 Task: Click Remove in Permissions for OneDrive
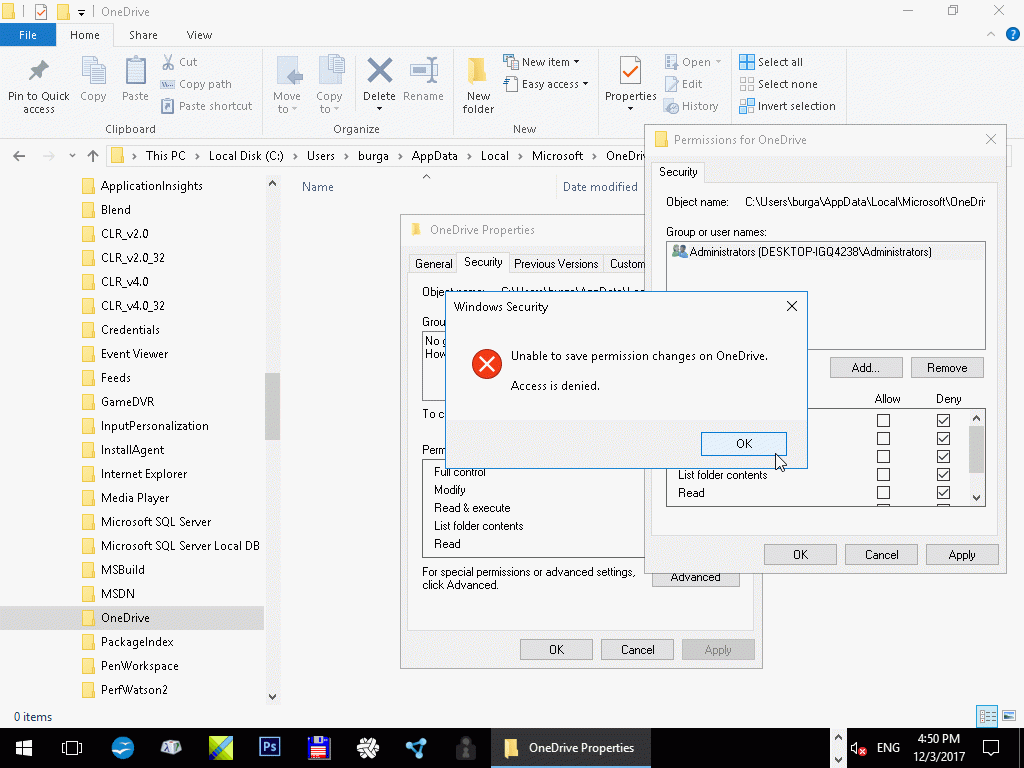click(x=947, y=368)
